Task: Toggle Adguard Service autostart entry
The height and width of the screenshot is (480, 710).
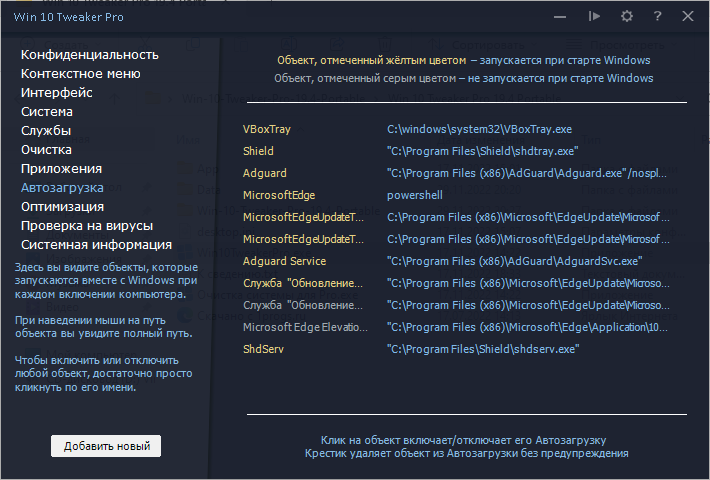Action: [284, 261]
